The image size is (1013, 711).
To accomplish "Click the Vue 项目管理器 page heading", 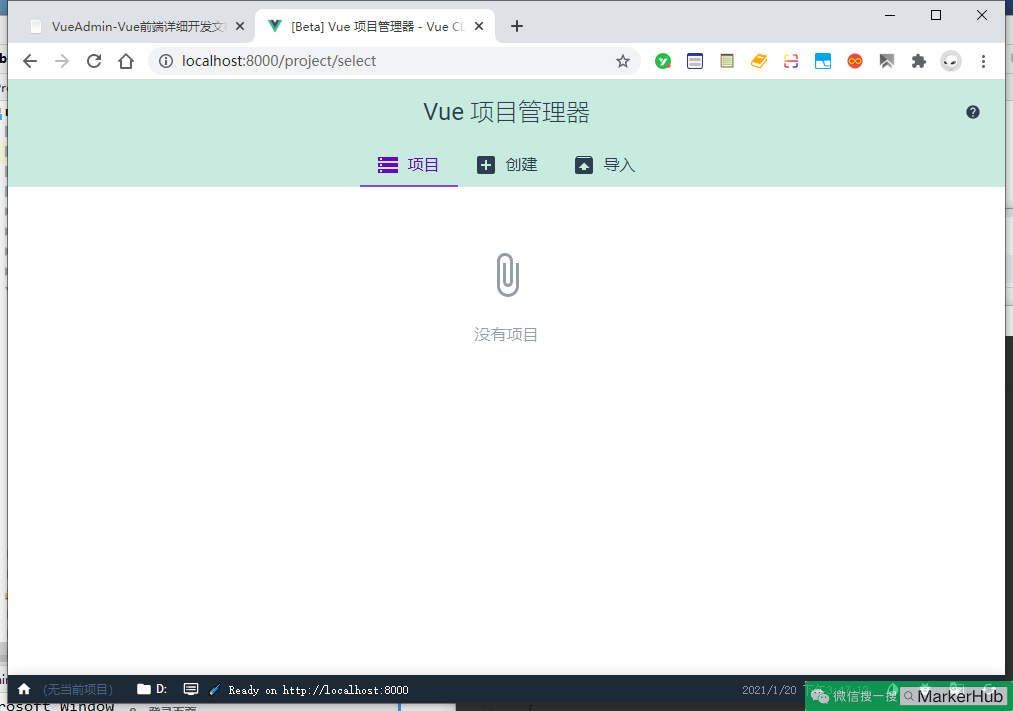I will click(506, 112).
